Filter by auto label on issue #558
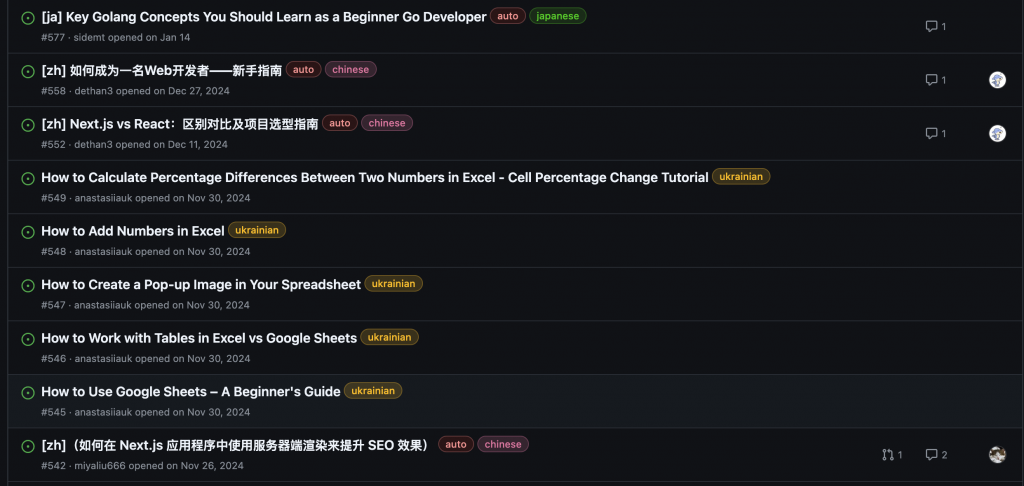1024x486 pixels. 304,70
